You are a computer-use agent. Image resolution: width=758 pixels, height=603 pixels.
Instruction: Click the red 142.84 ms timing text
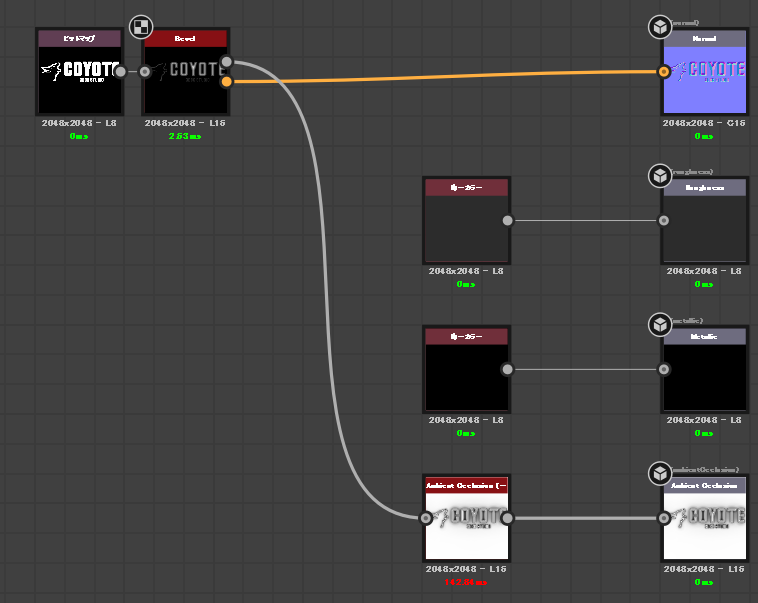point(466,582)
